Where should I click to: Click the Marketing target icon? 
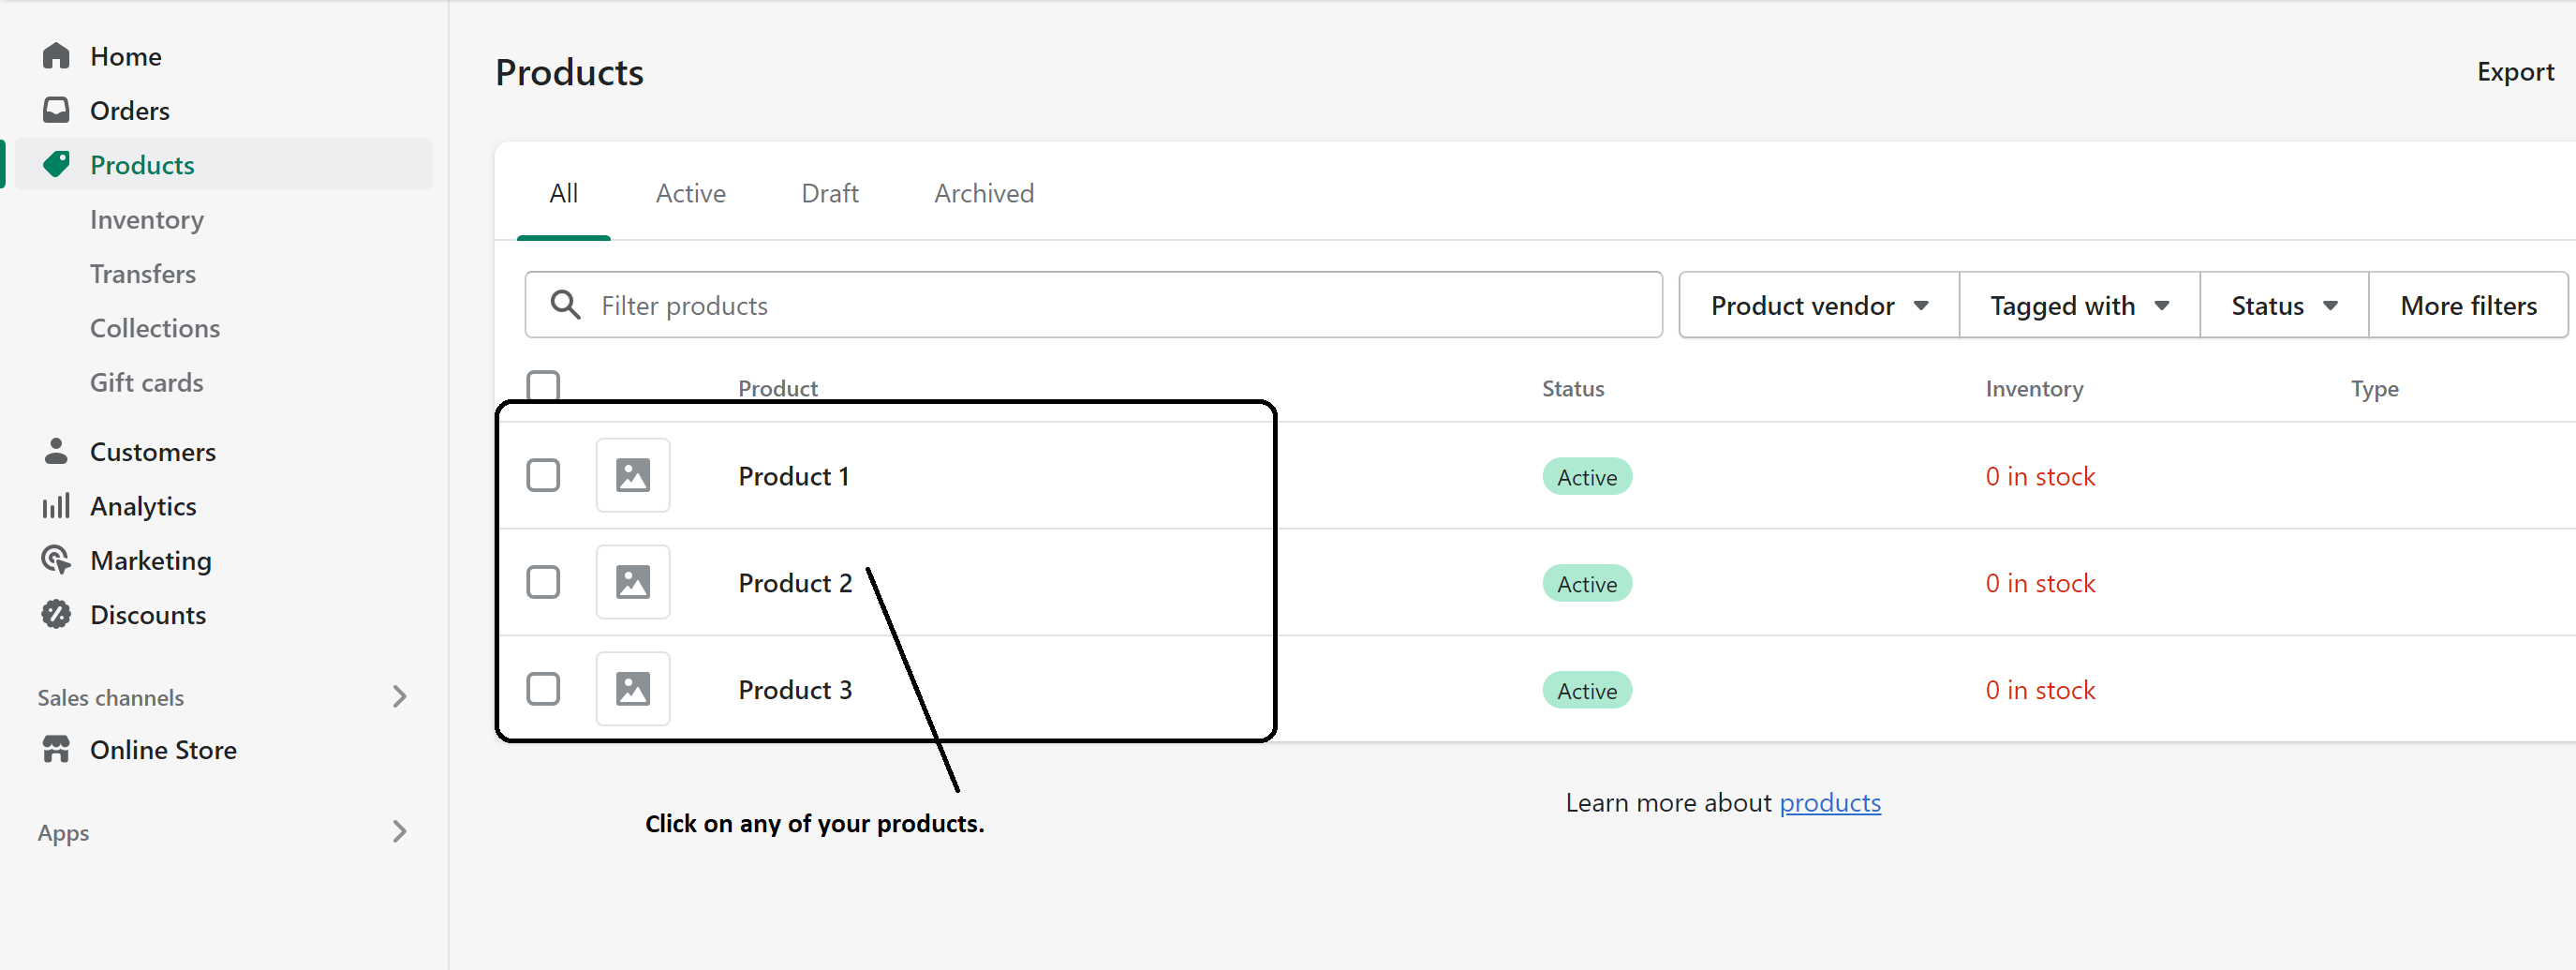(x=56, y=560)
